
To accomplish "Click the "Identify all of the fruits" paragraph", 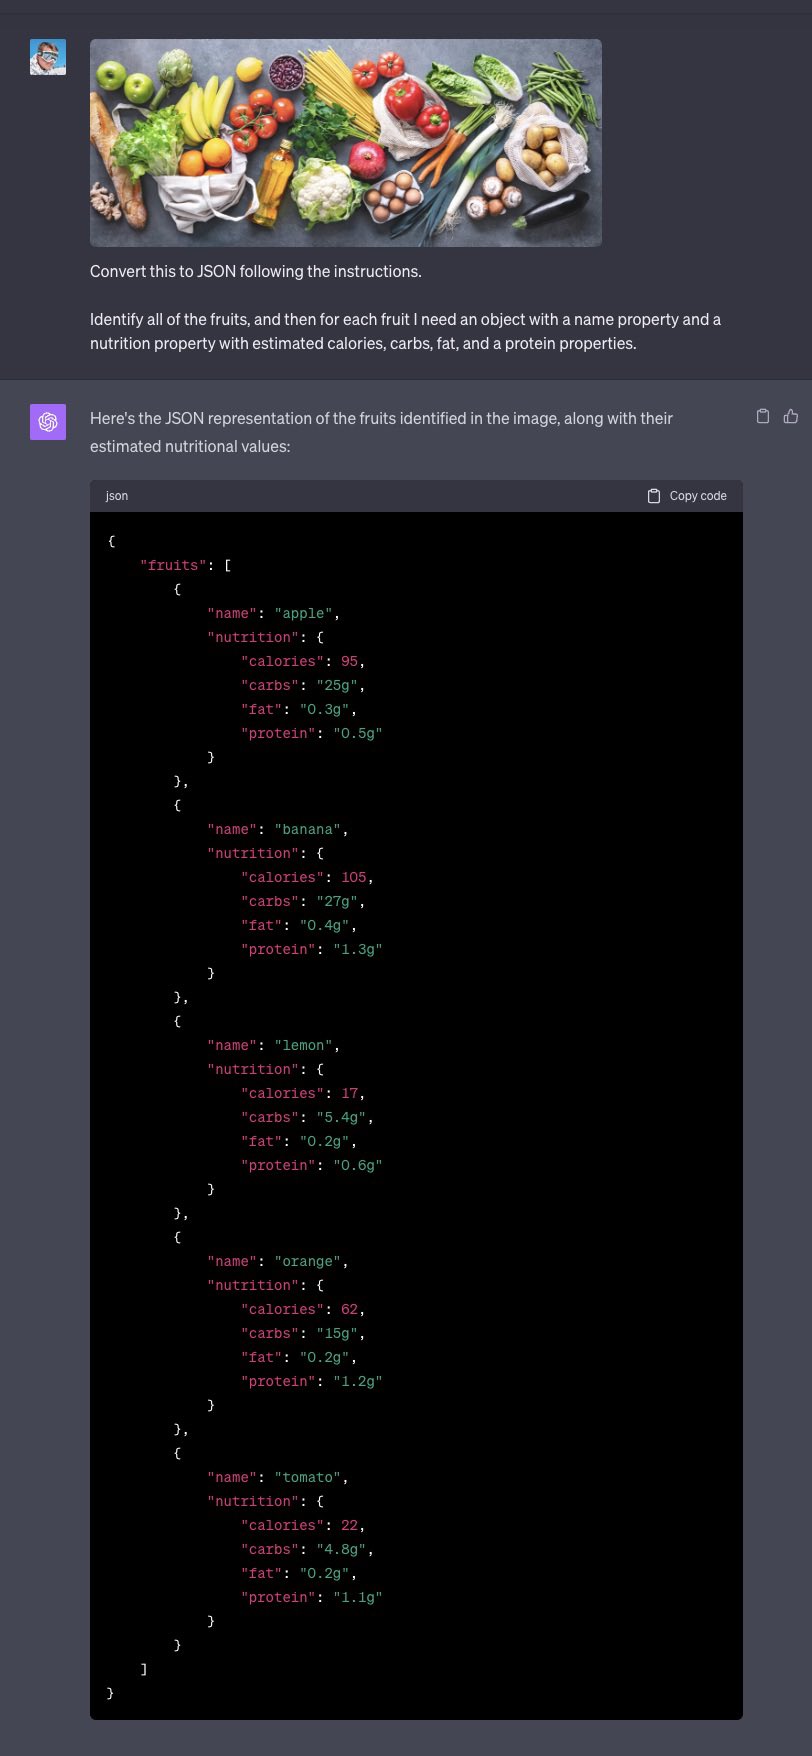I will point(405,331).
